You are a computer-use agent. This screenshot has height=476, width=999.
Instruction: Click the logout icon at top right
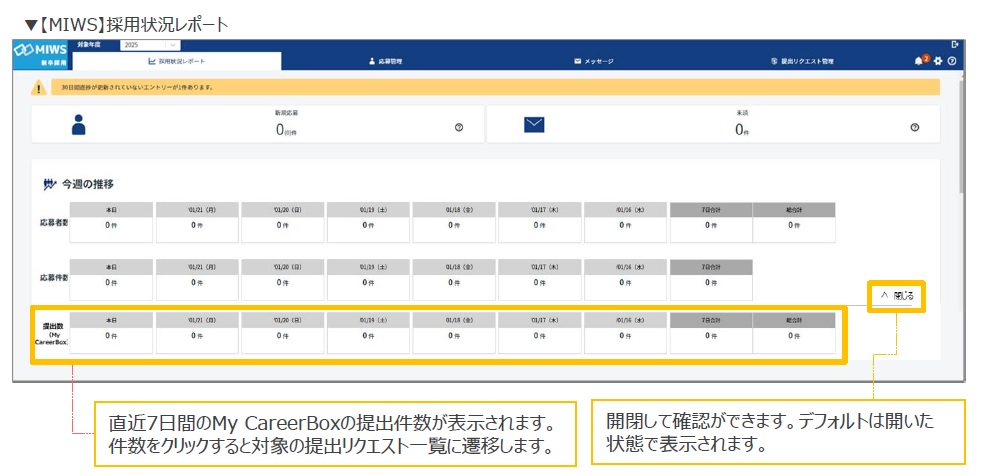click(955, 44)
